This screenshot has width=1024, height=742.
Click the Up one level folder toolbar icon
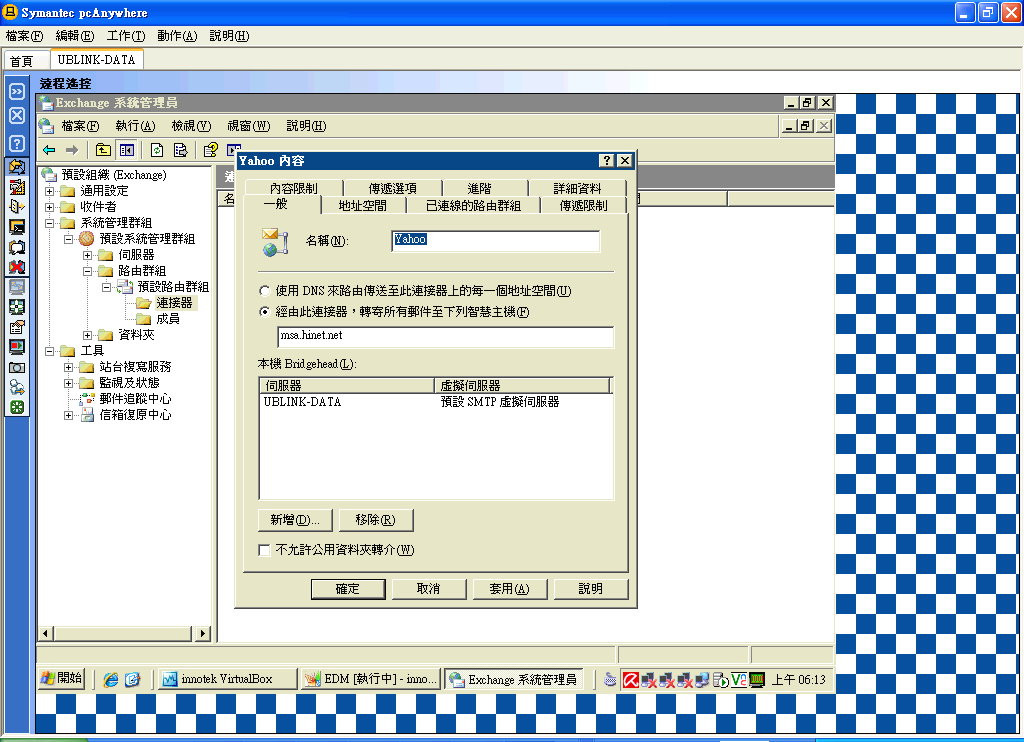103,150
